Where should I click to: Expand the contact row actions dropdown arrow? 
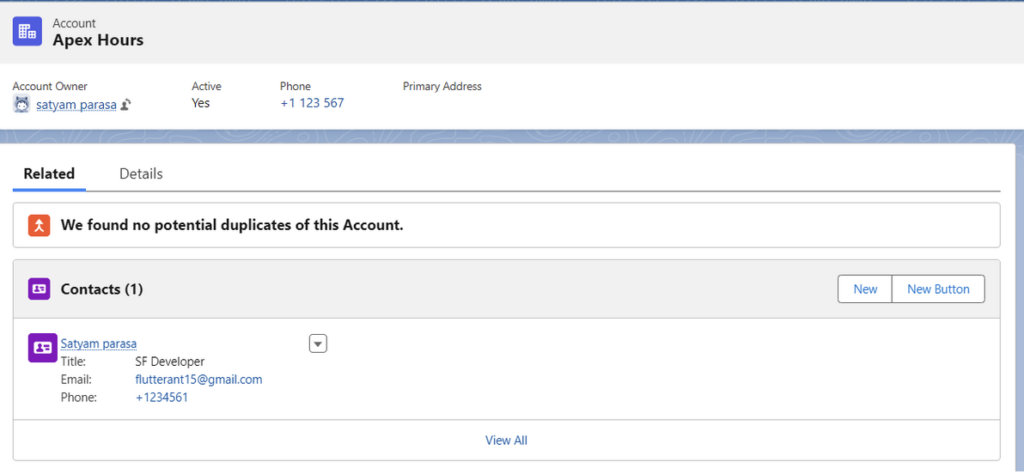point(318,343)
